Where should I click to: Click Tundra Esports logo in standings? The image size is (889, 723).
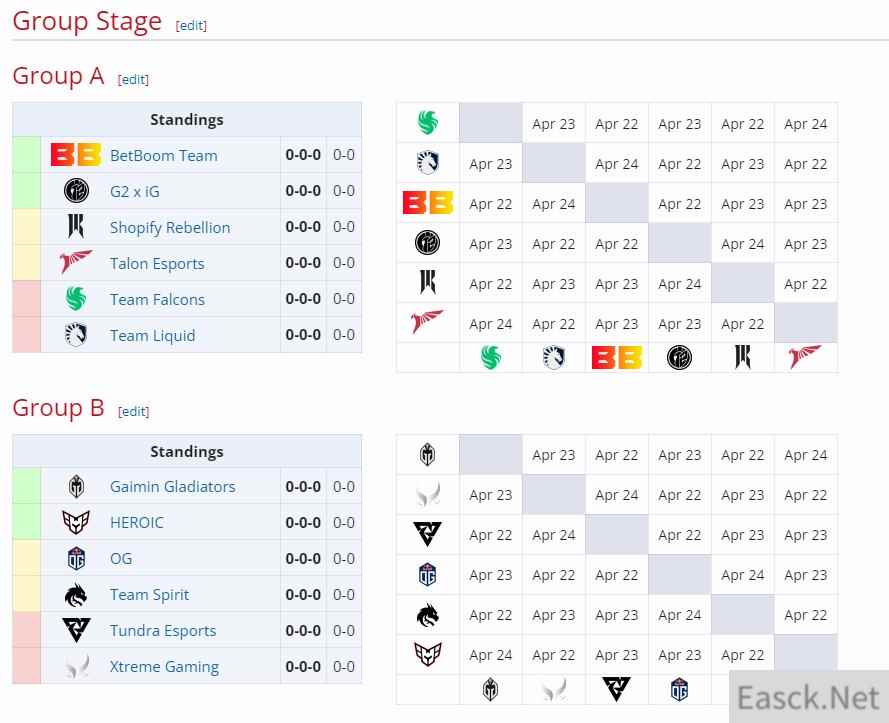(x=76, y=631)
